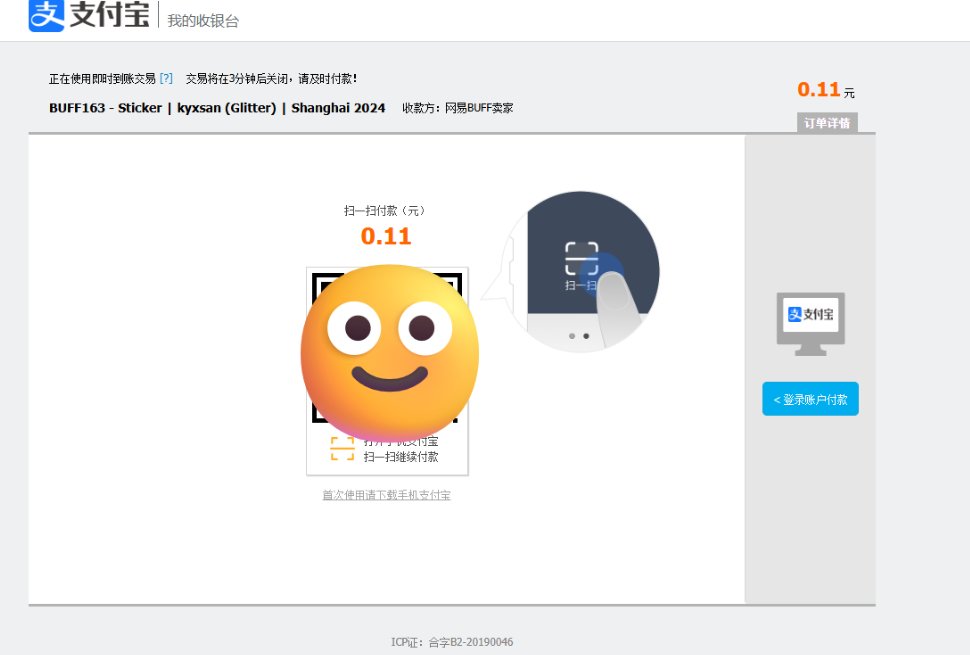Screen dimensions: 970x655
Task: Click the ICP证 license text in the footer
Action: point(452,642)
